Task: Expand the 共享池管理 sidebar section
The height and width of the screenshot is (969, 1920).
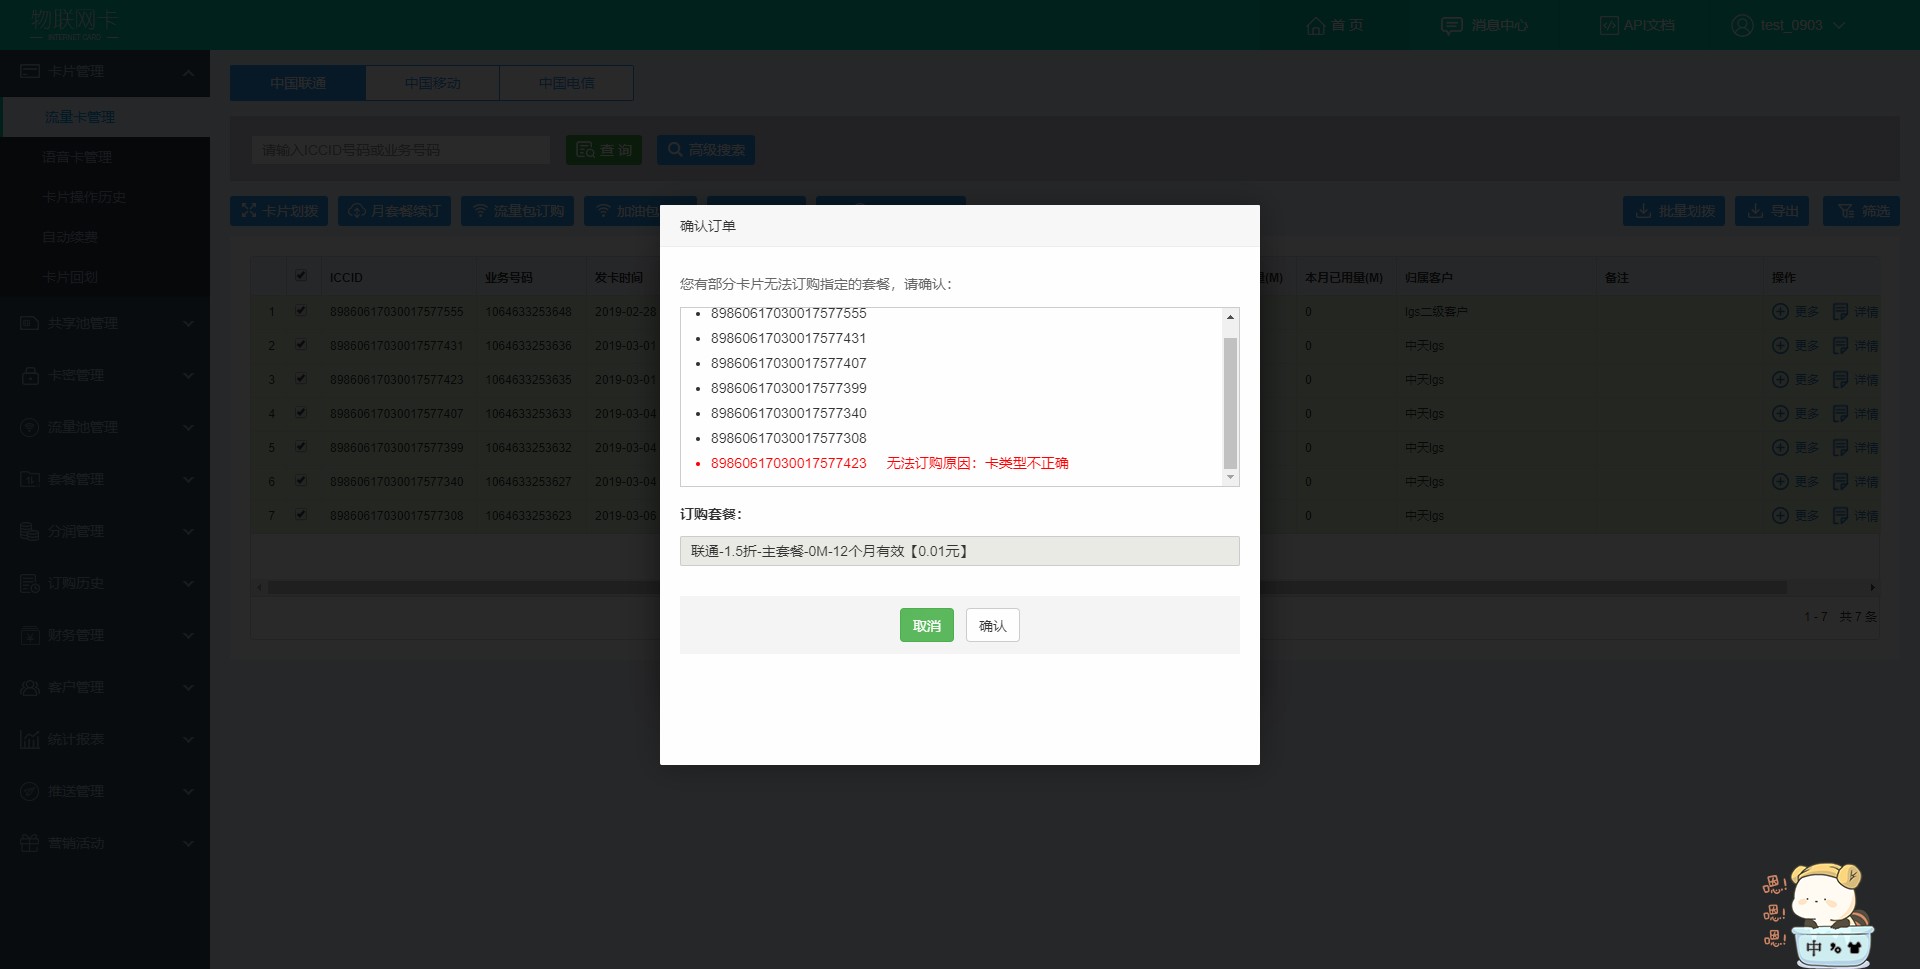Action: [x=188, y=324]
